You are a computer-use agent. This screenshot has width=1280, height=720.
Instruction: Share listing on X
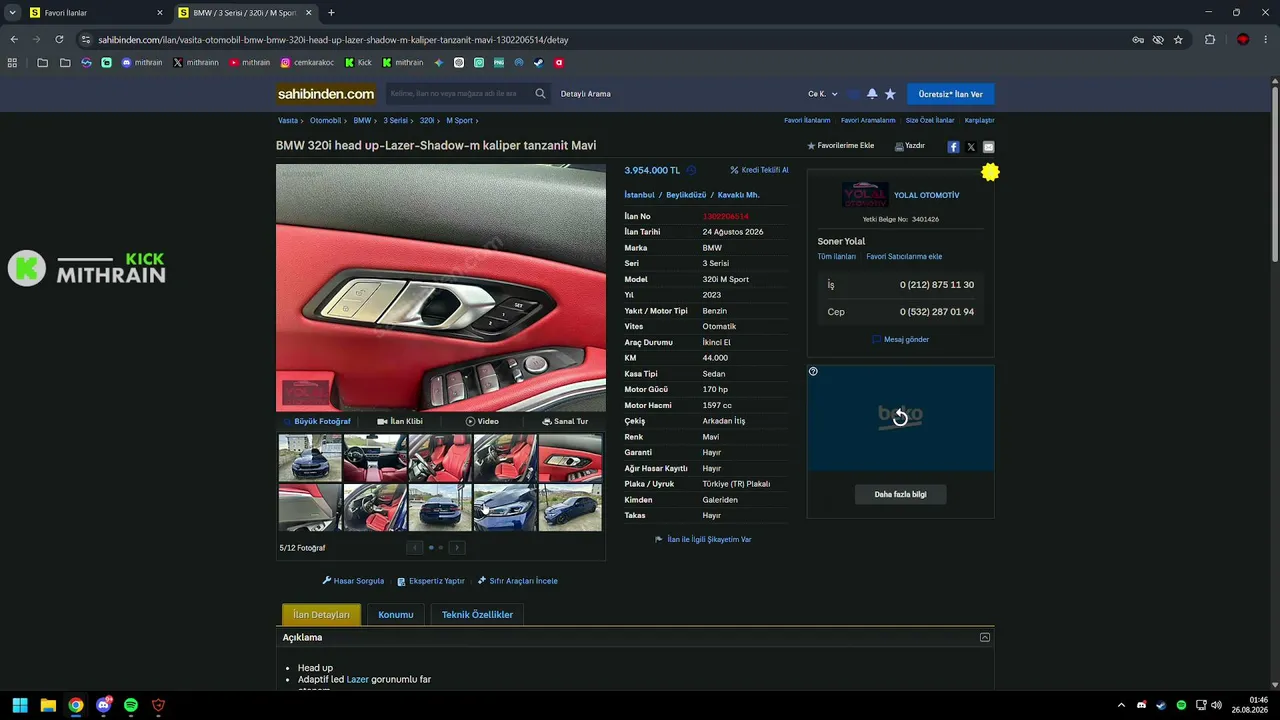click(971, 147)
